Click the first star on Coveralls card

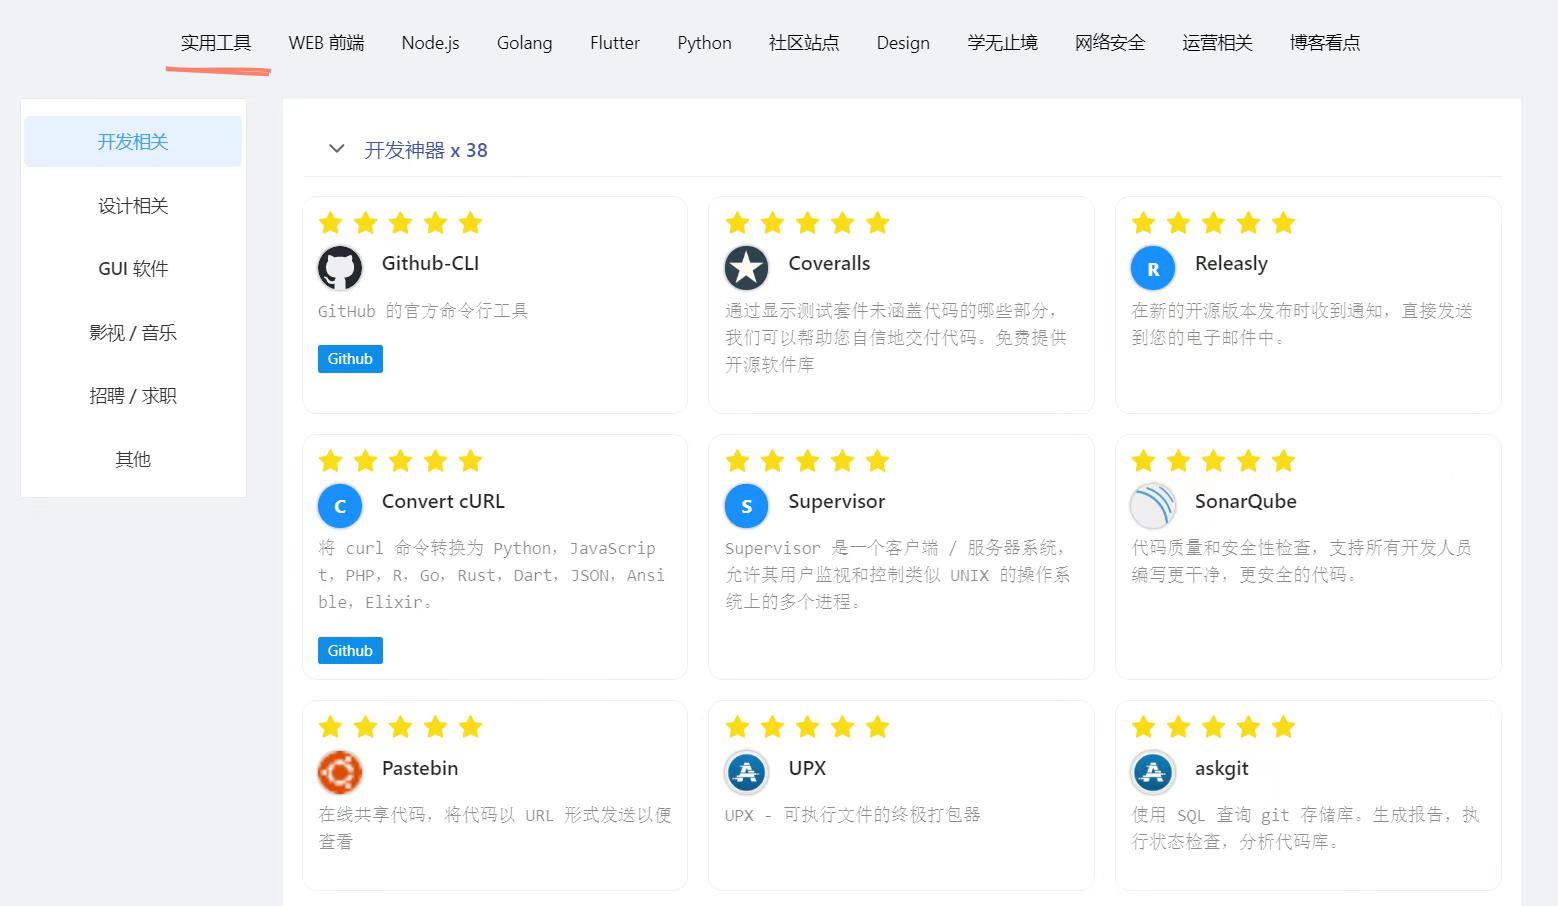point(737,222)
